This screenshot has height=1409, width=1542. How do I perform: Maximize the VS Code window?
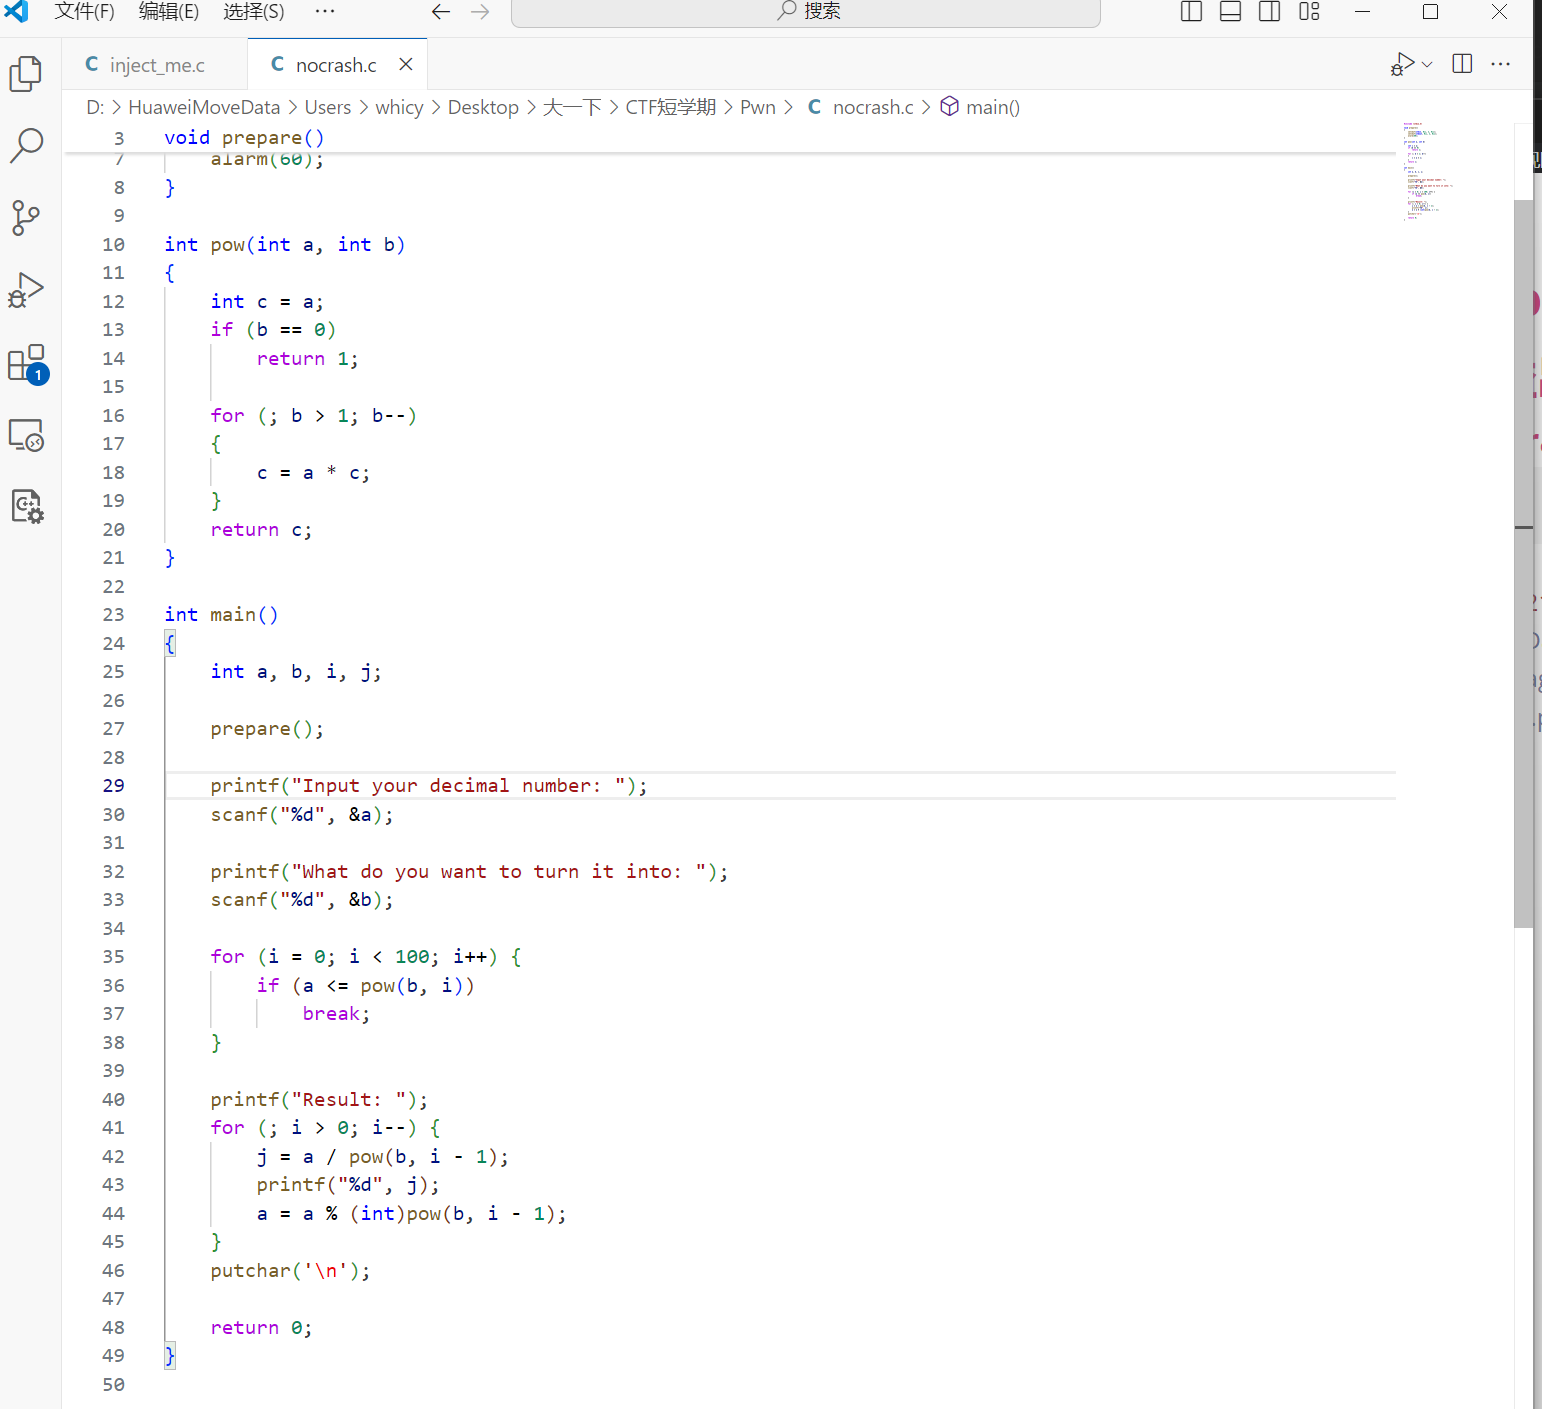(x=1431, y=12)
